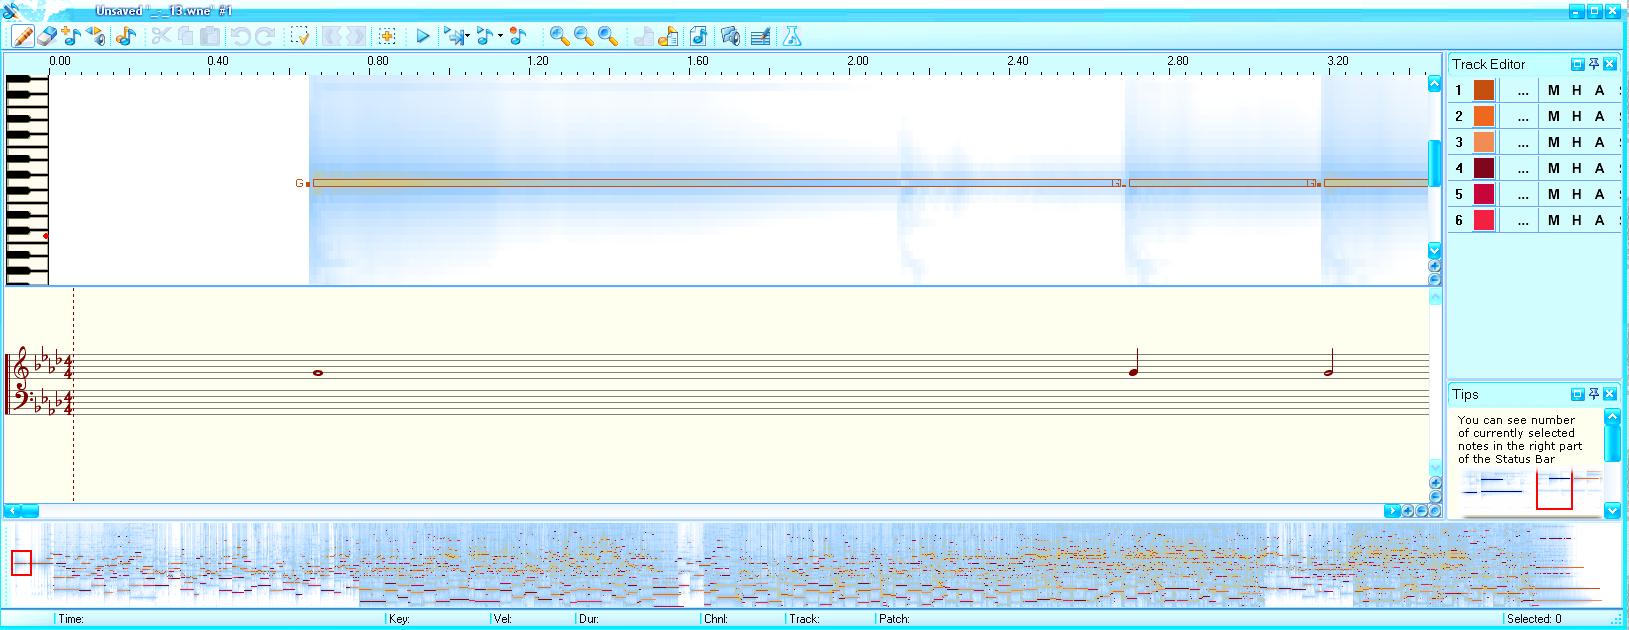Image resolution: width=1629 pixels, height=630 pixels.
Task: Open the ellipsis options for track 2
Action: coord(1523,116)
